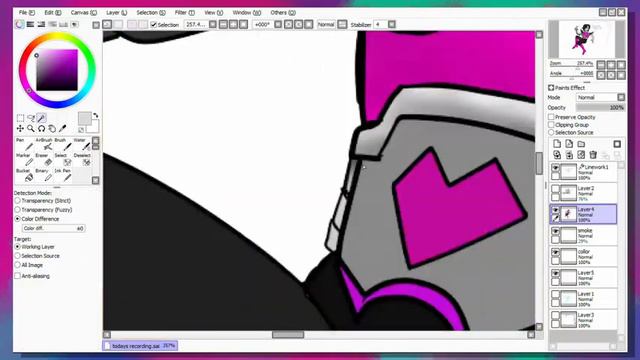Open the zoom percentage dropdown in toolbar
The image size is (640, 360).
(x=213, y=24)
